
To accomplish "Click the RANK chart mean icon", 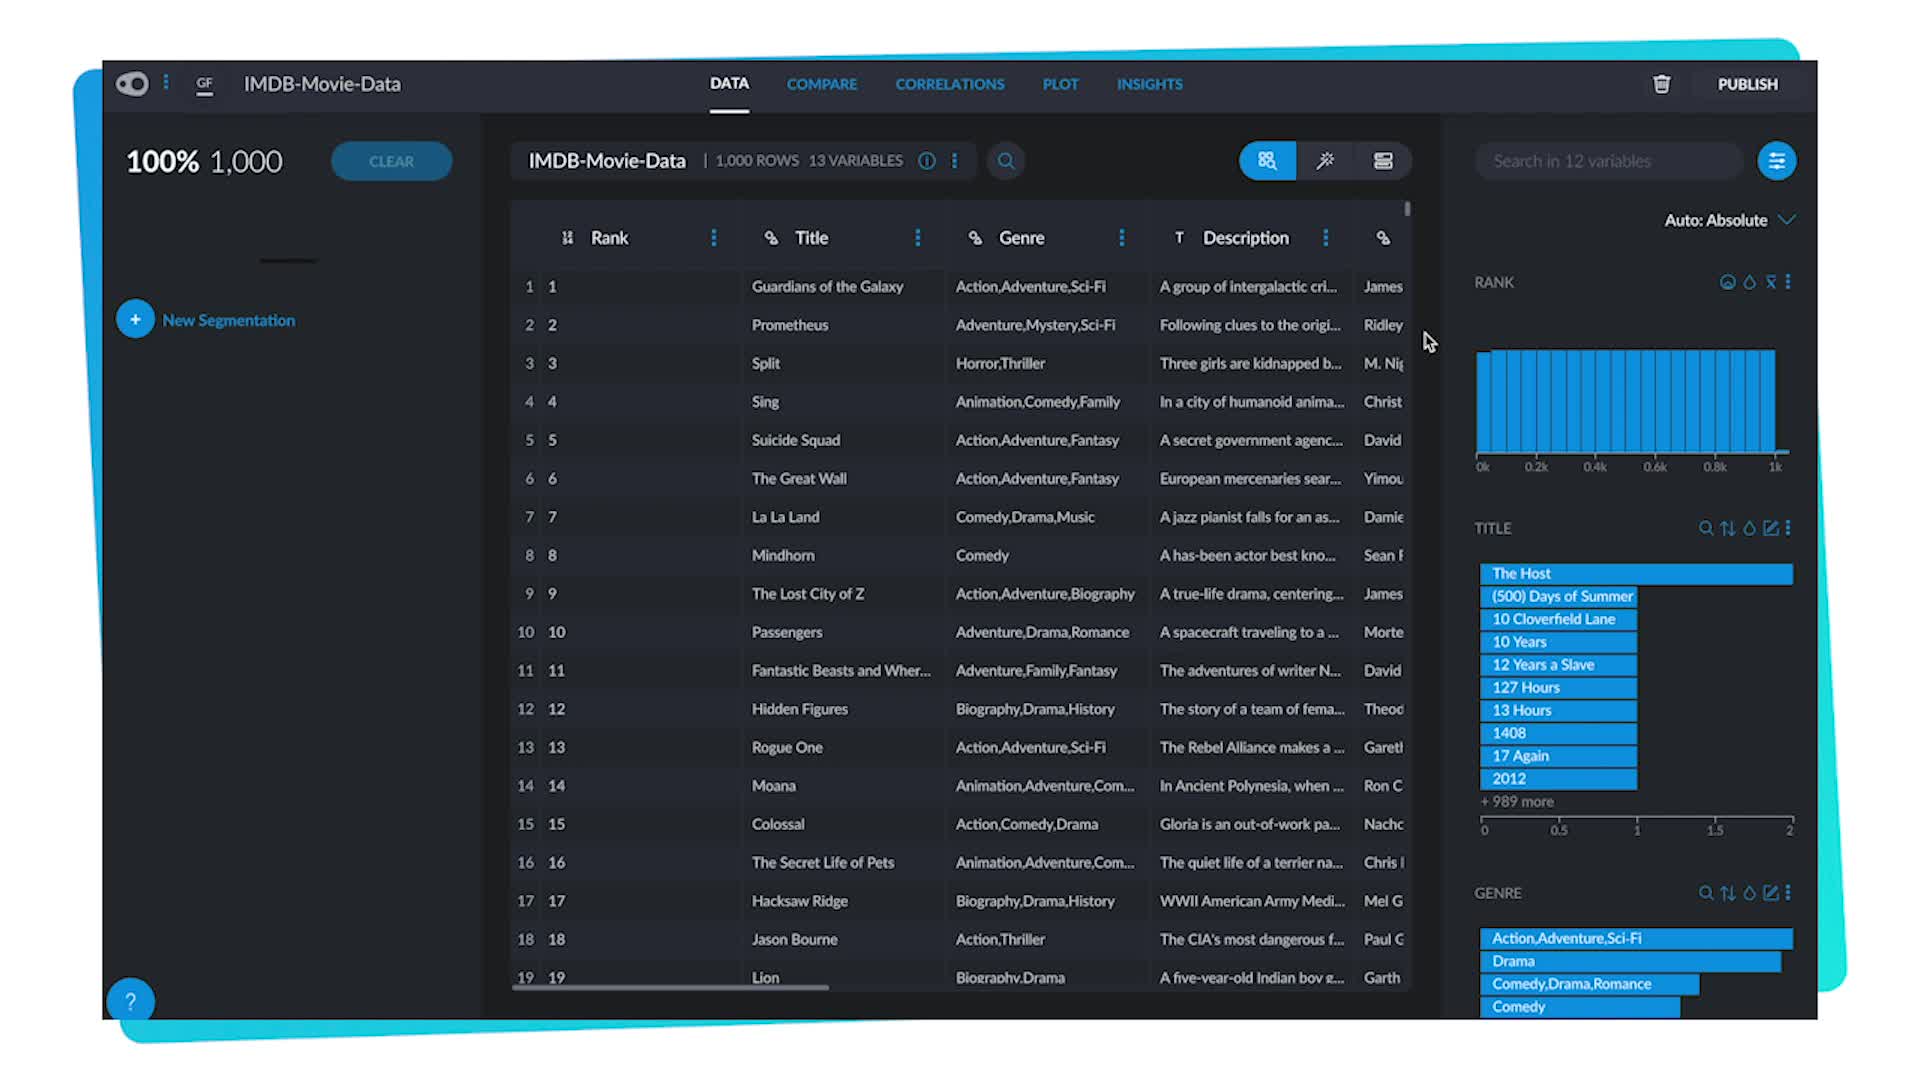I will click(x=1770, y=282).
